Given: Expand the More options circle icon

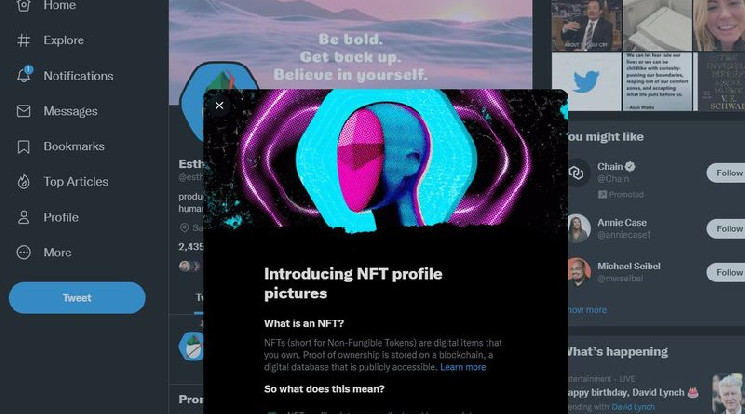Looking at the screenshot, I should [x=23, y=252].
